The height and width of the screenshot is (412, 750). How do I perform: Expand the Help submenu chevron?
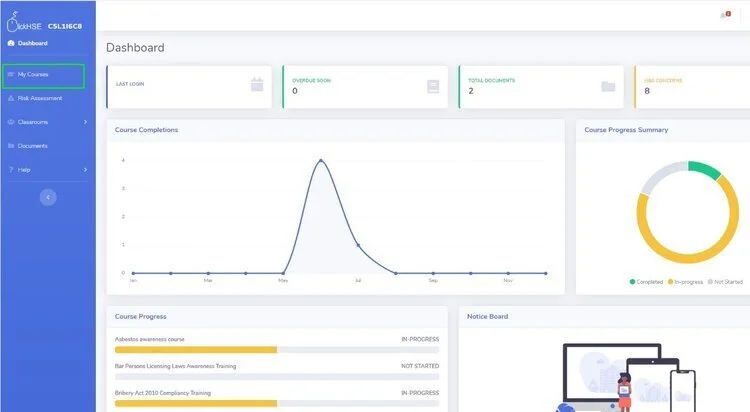click(86, 170)
